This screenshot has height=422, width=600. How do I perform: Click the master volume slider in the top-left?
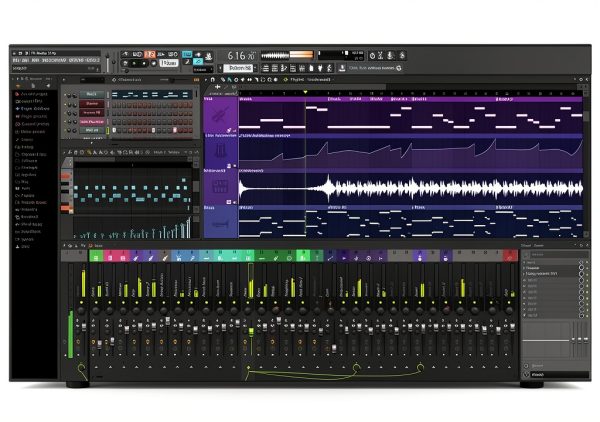(x=108, y=62)
